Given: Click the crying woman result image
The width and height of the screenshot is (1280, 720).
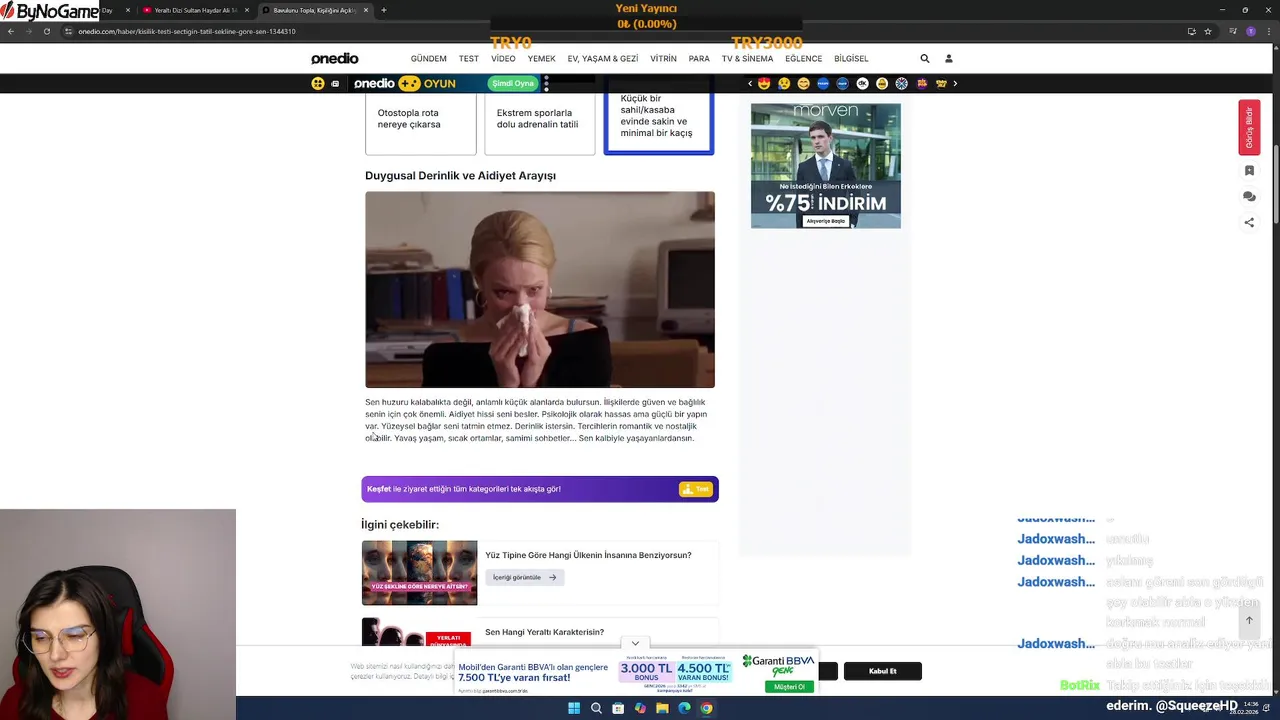Looking at the screenshot, I should click(540, 290).
